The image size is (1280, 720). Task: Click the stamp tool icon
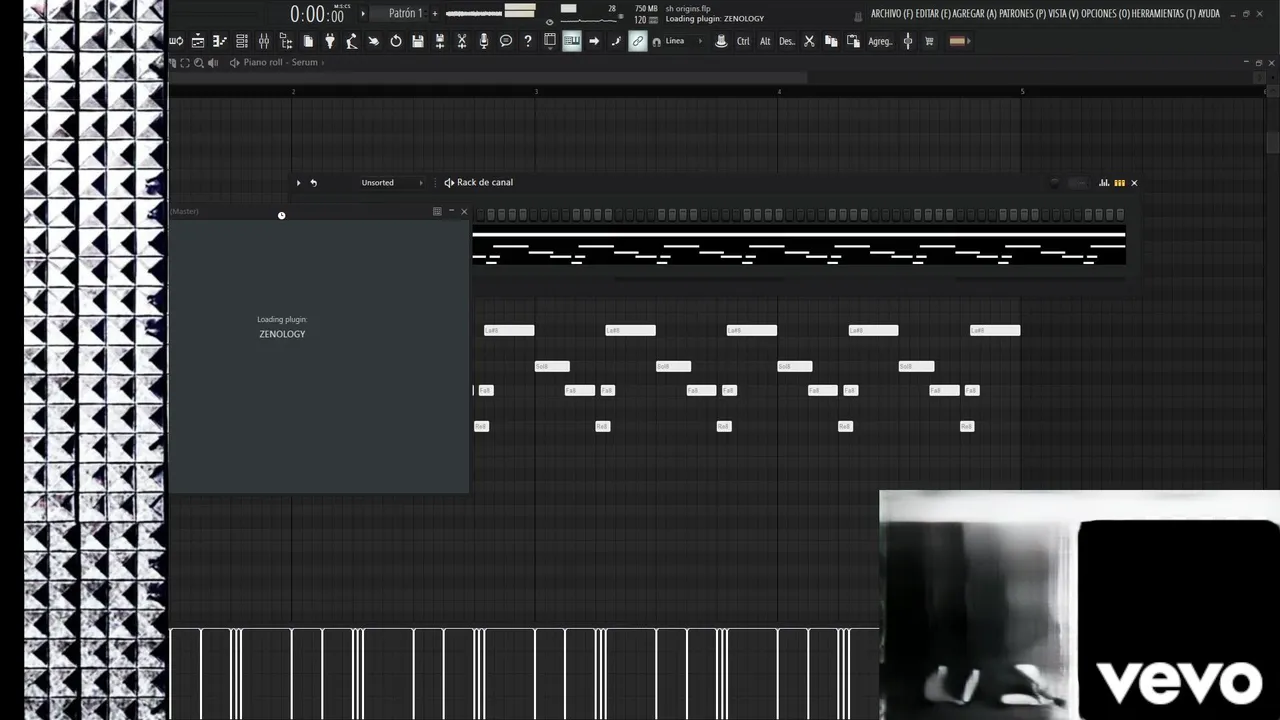point(721,41)
